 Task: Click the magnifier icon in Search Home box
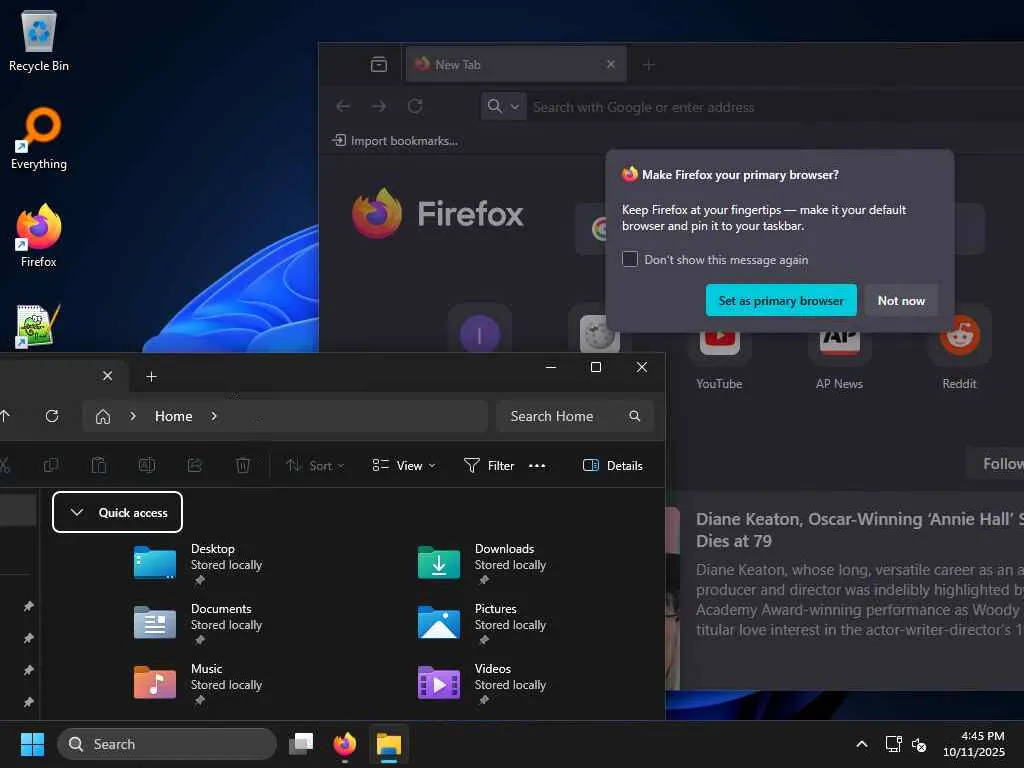pyautogui.click(x=634, y=416)
